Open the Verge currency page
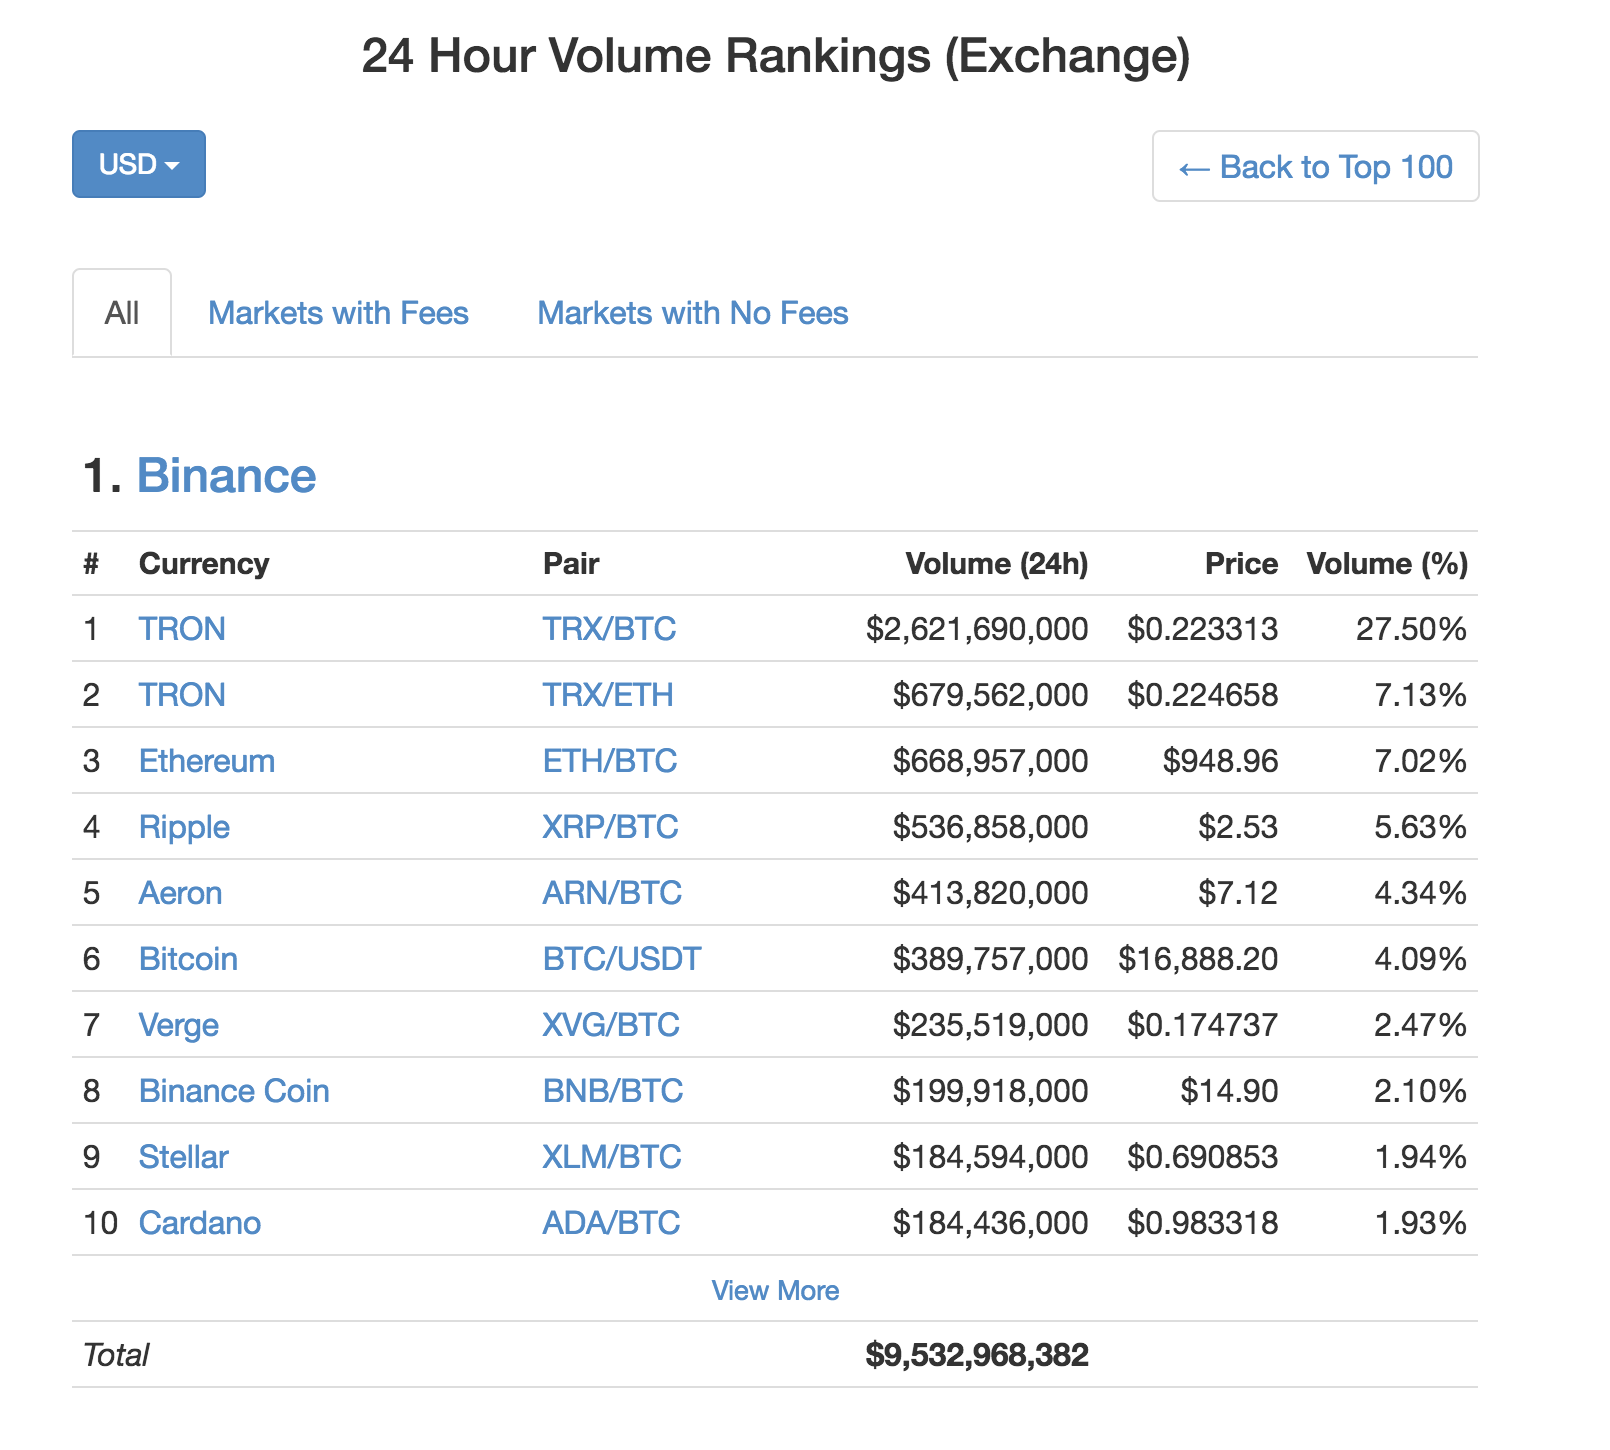 [178, 1024]
